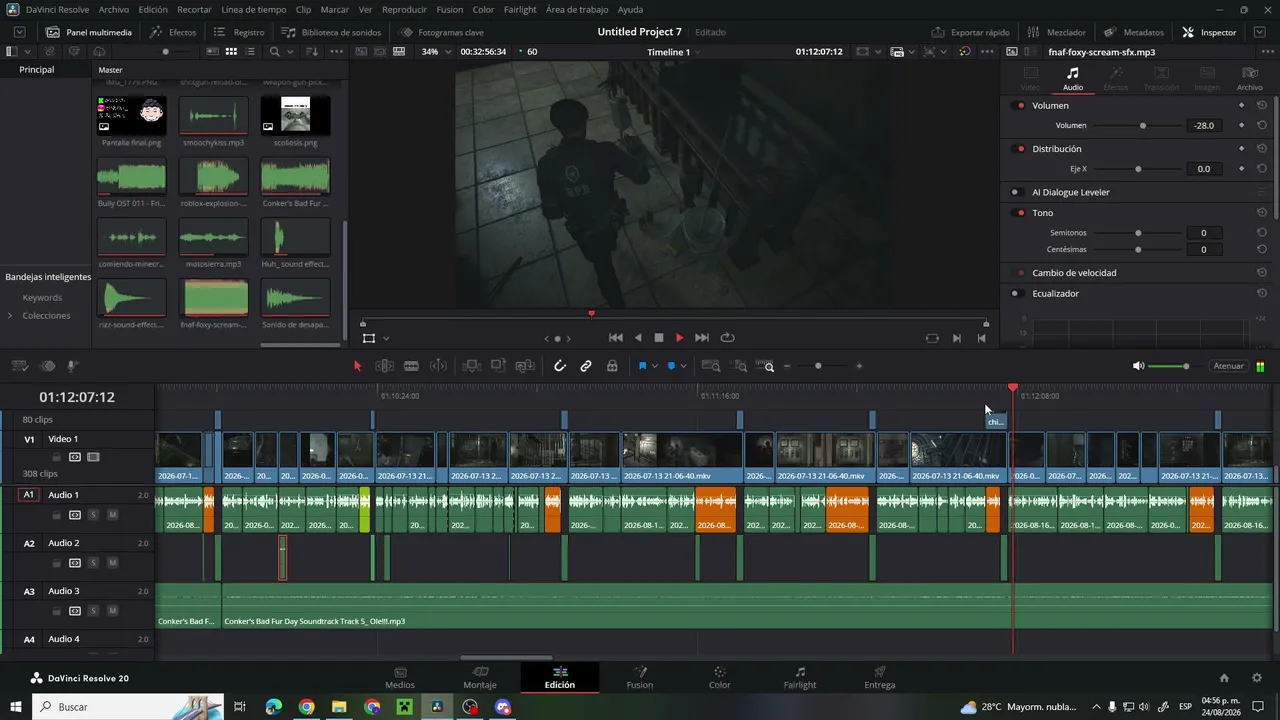1280x720 pixels.
Task: Mute the Audio 2 track
Action: (x=112, y=563)
